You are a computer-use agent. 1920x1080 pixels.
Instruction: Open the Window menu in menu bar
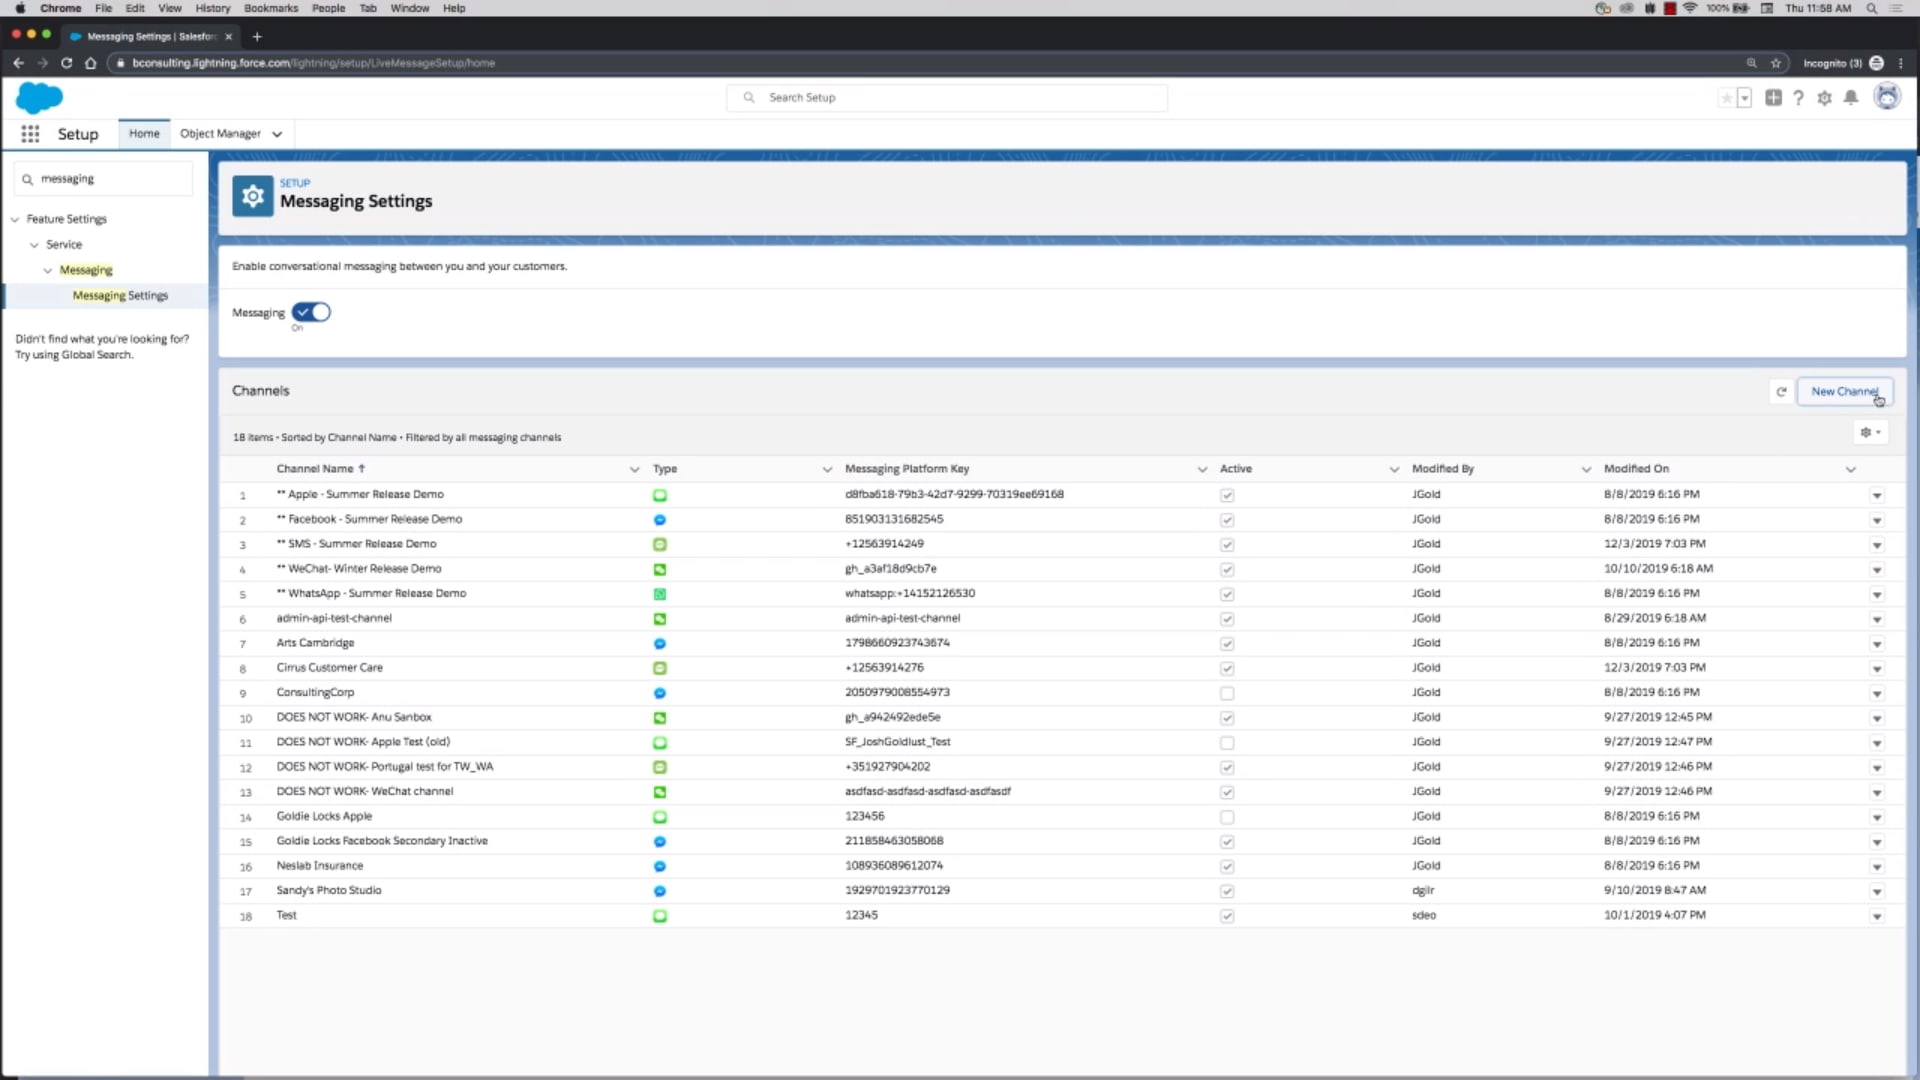point(410,8)
